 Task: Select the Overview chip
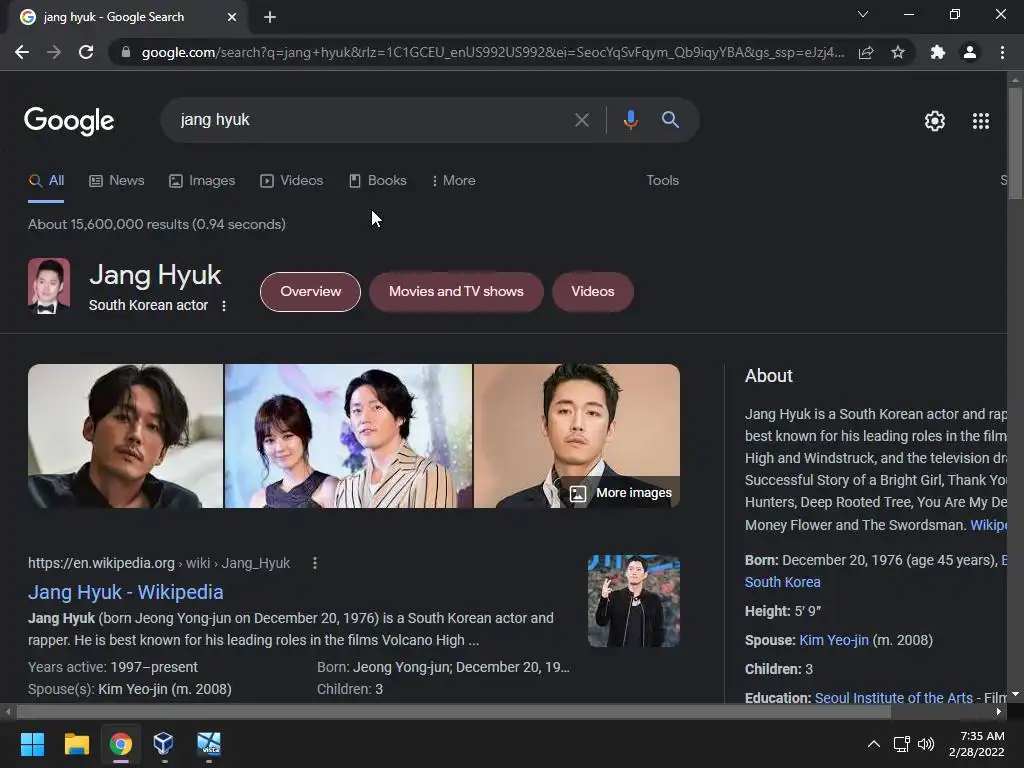310,292
